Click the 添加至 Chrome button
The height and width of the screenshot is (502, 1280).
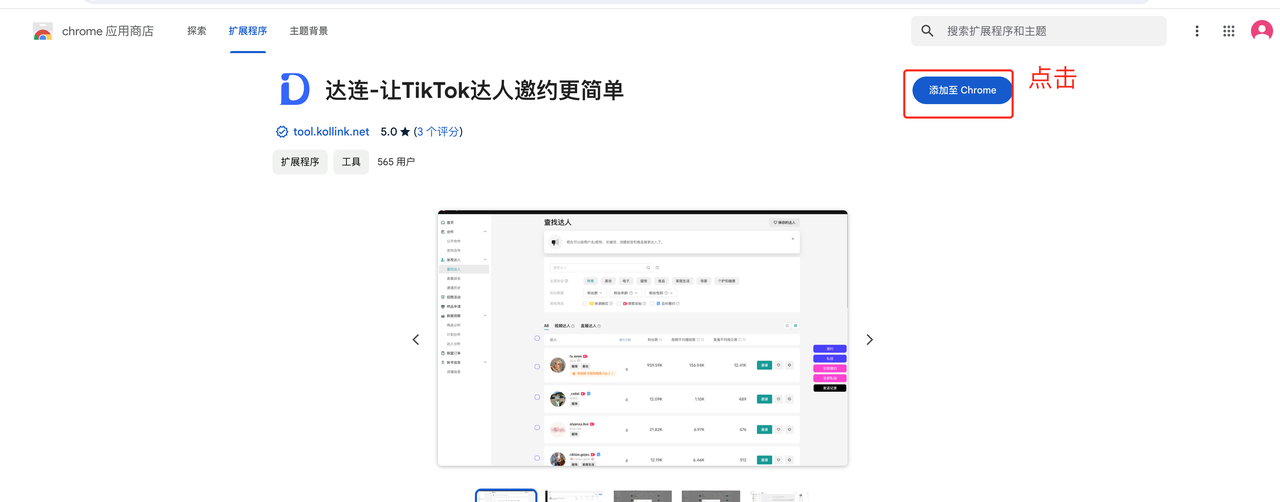(962, 90)
